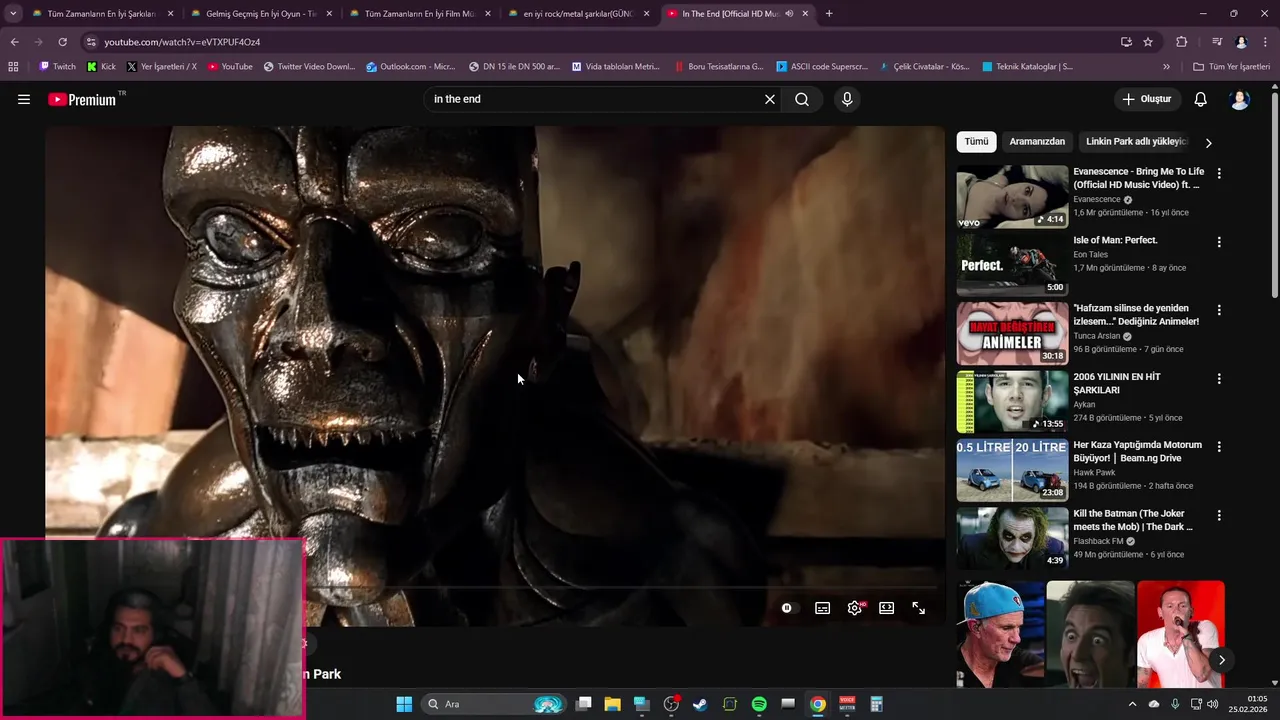Open the Twitch bookmark
This screenshot has width=1280, height=720.
click(57, 67)
